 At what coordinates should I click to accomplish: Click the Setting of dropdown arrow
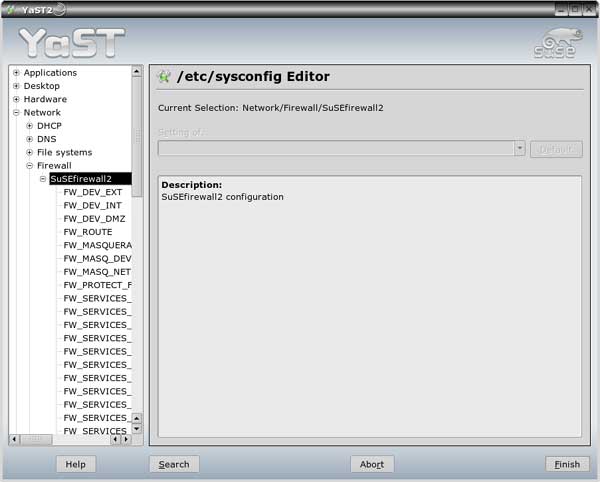click(x=519, y=148)
